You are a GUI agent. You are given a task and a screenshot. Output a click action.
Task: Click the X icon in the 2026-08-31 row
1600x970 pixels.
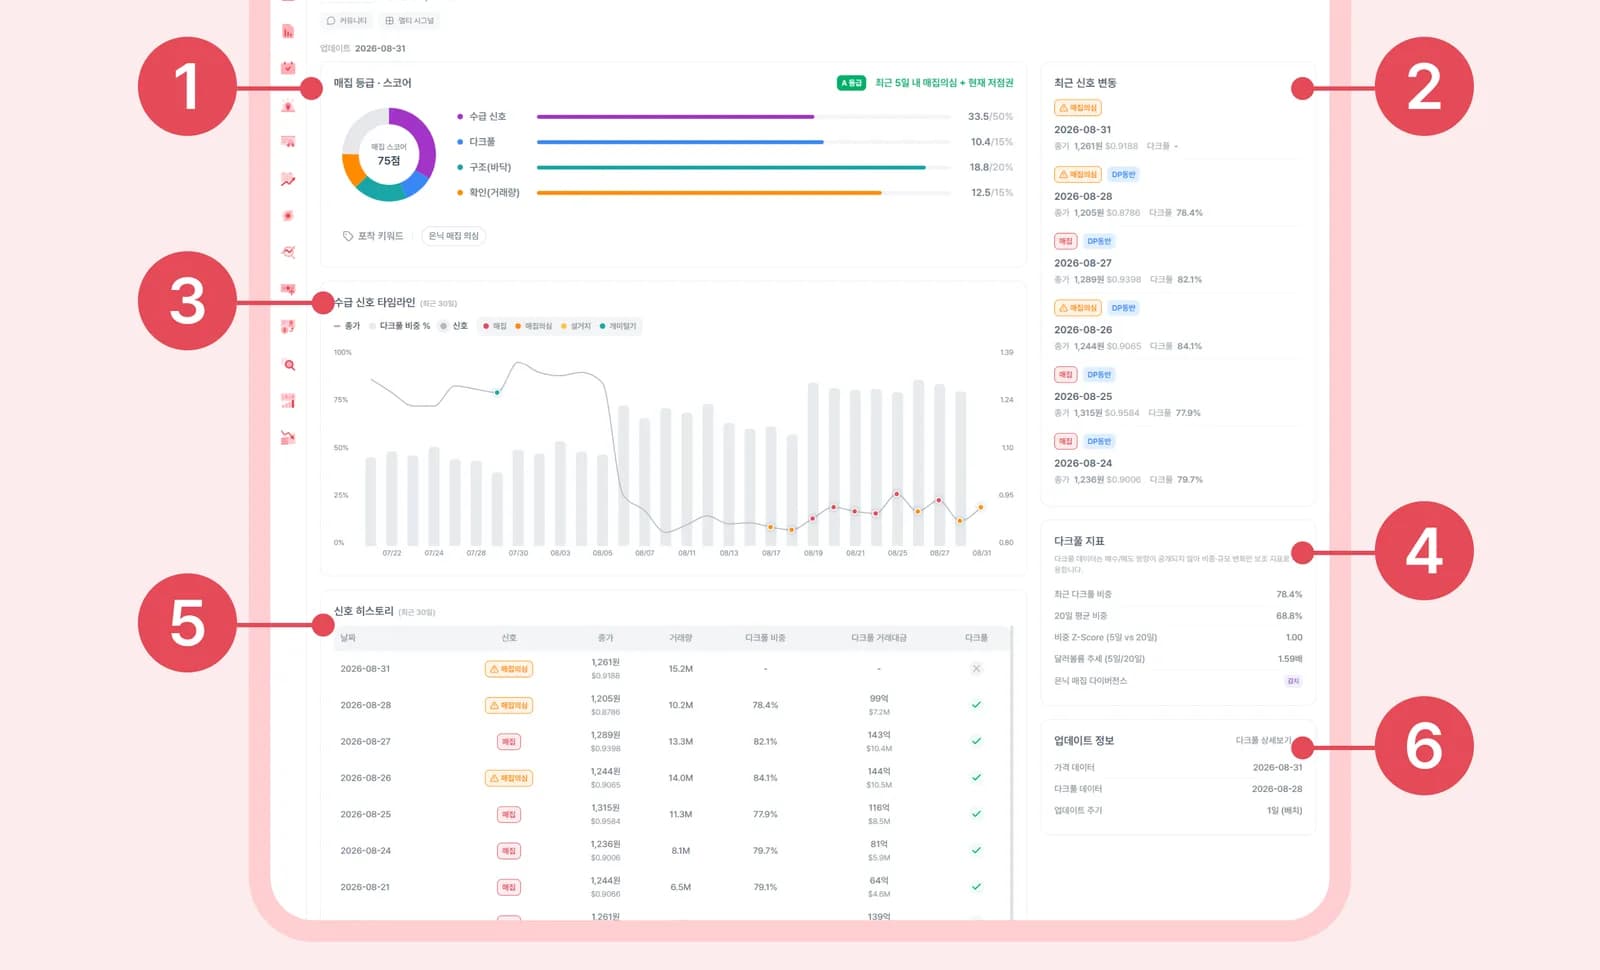(976, 669)
